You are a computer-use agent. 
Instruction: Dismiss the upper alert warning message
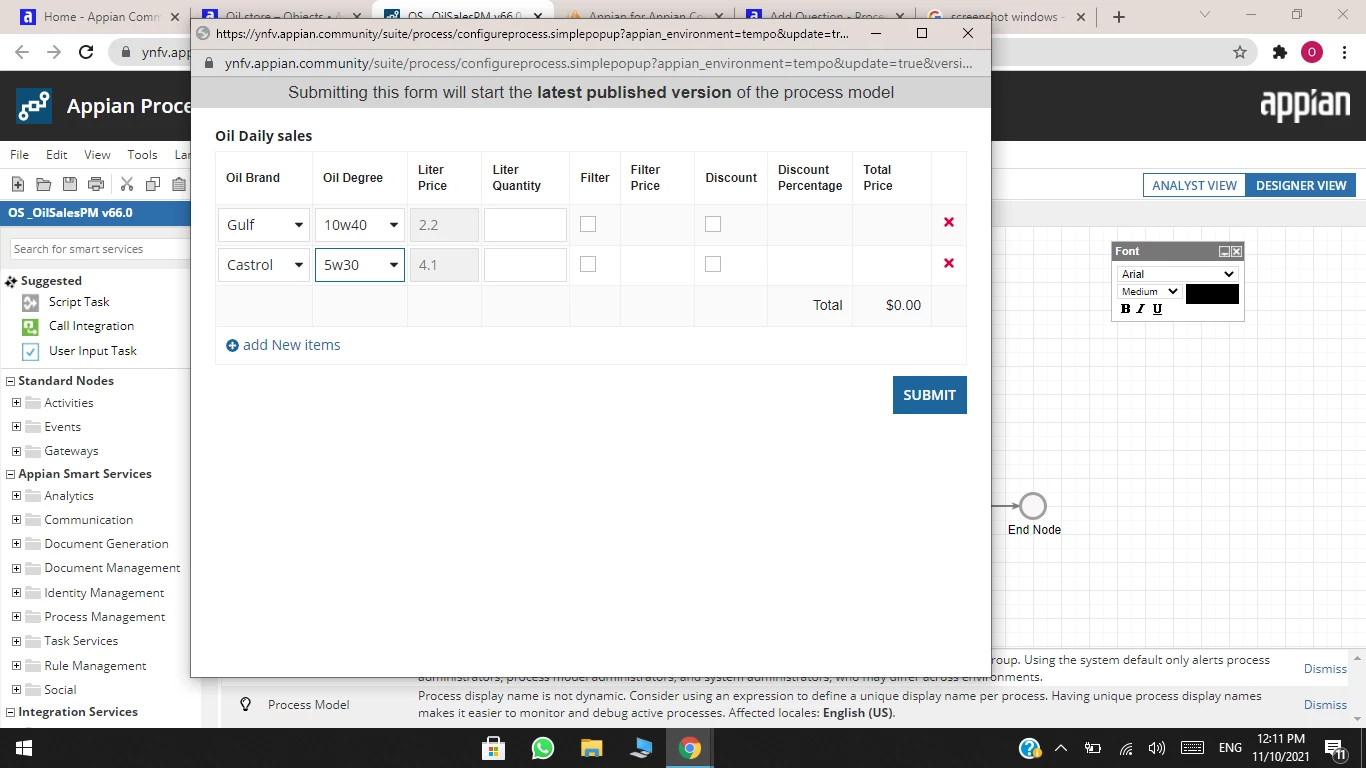pyautogui.click(x=1325, y=669)
